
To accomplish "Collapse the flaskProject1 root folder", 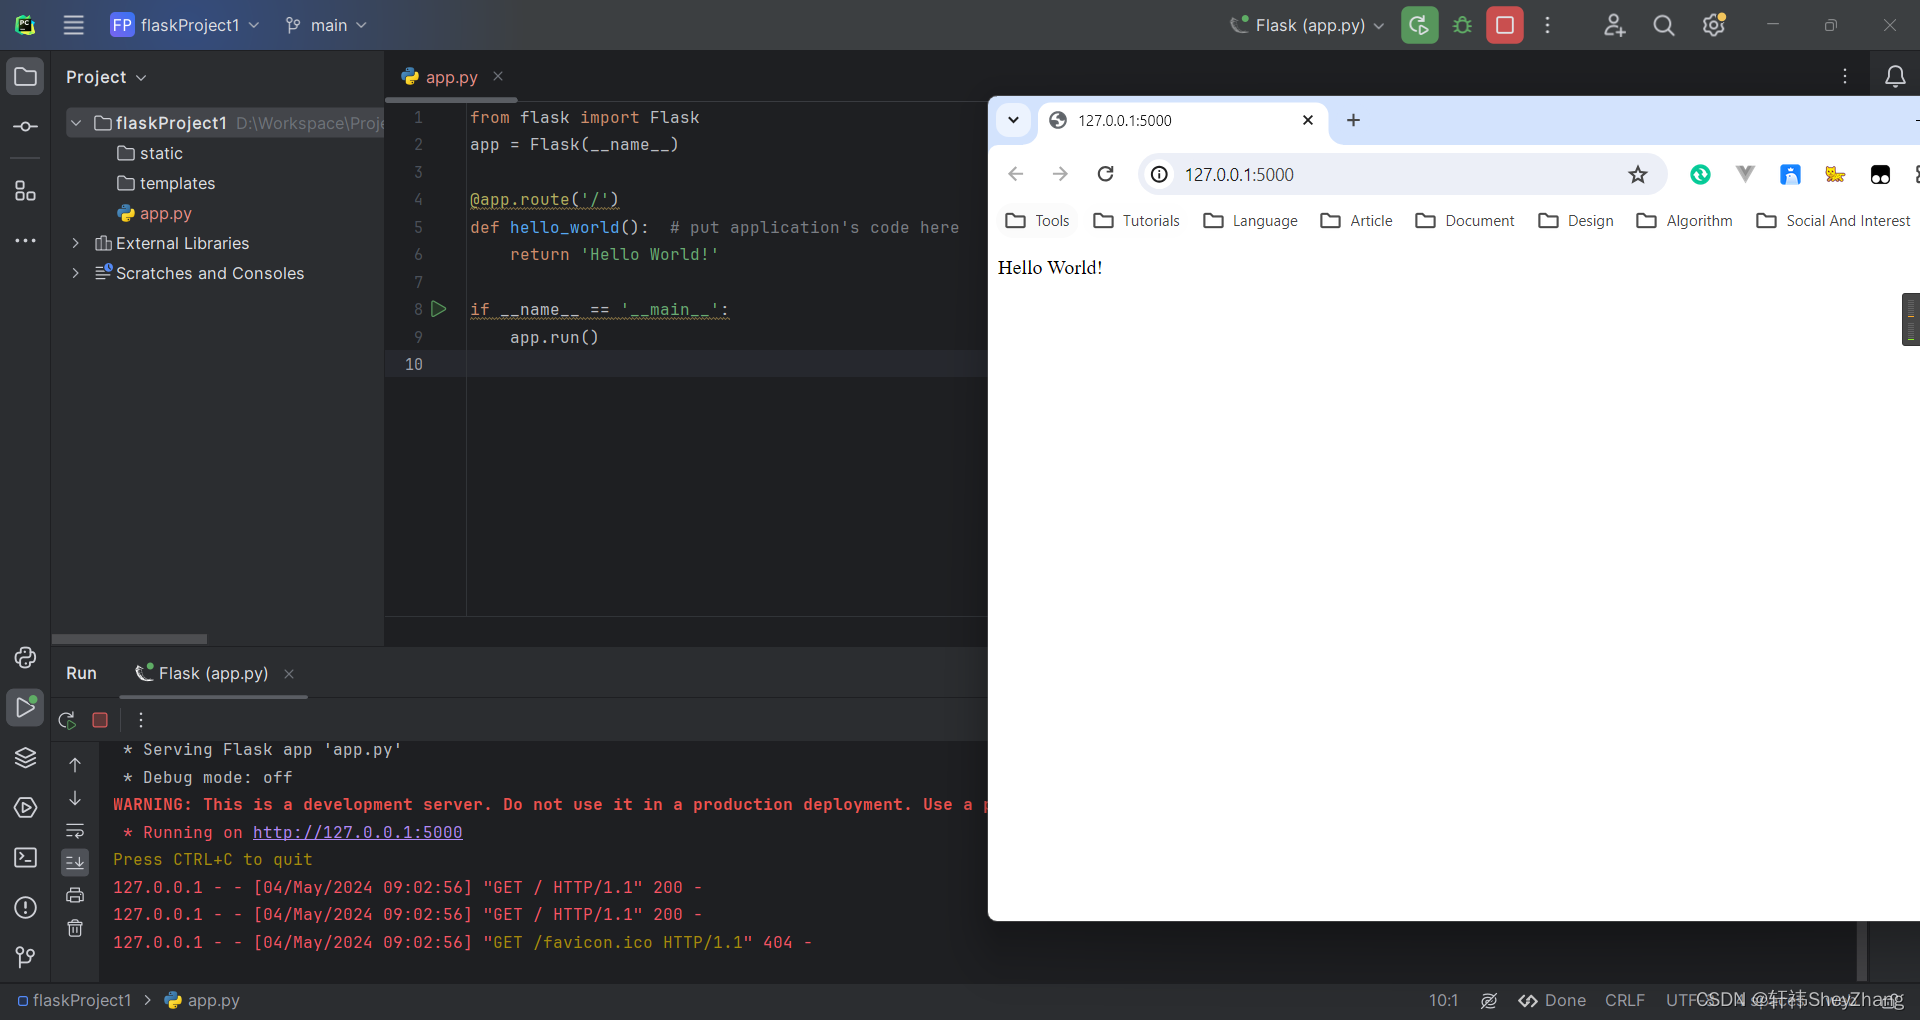I will (75, 123).
